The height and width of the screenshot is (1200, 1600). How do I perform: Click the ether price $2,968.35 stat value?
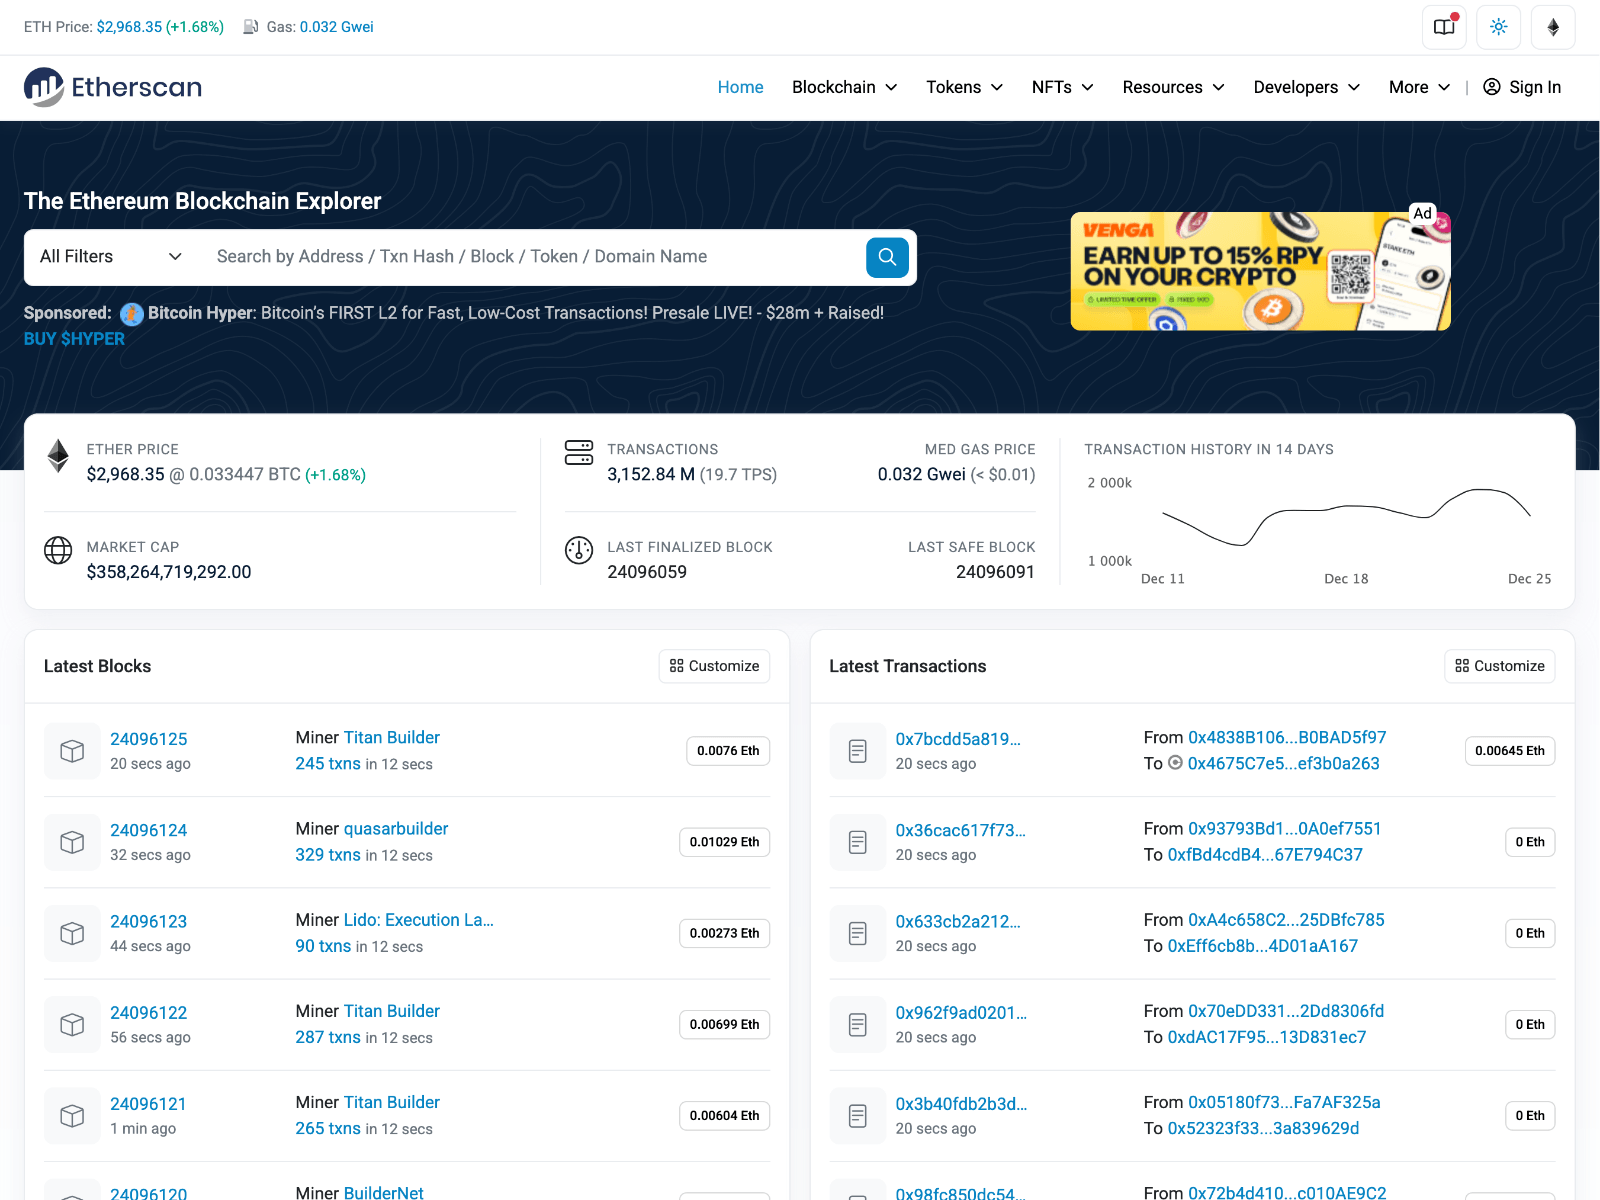point(126,475)
